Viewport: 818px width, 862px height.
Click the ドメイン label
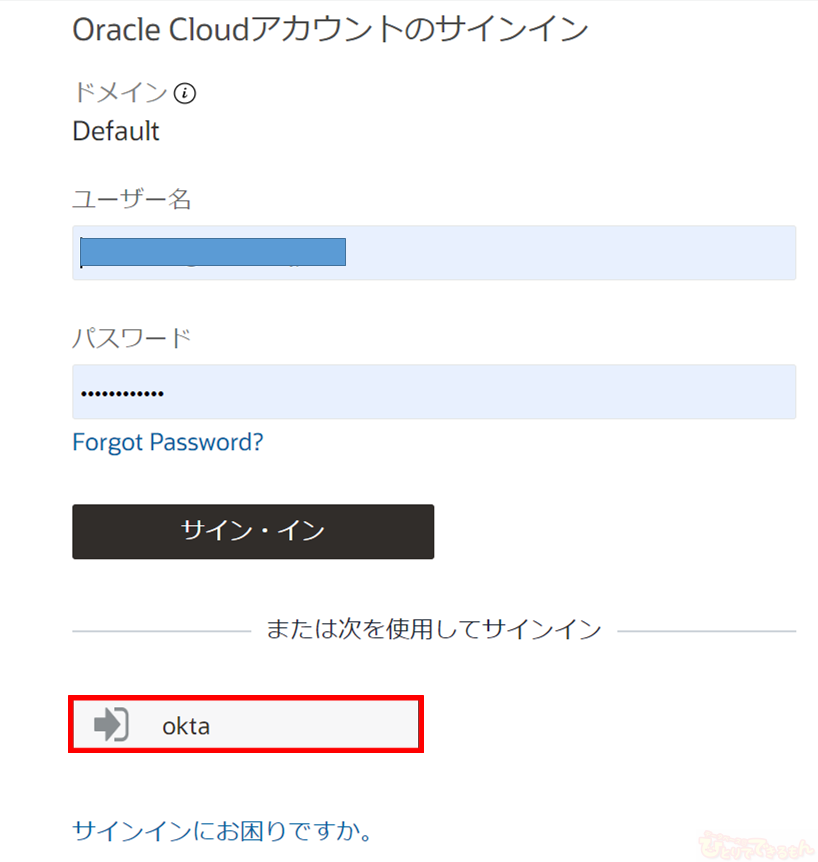120,93
